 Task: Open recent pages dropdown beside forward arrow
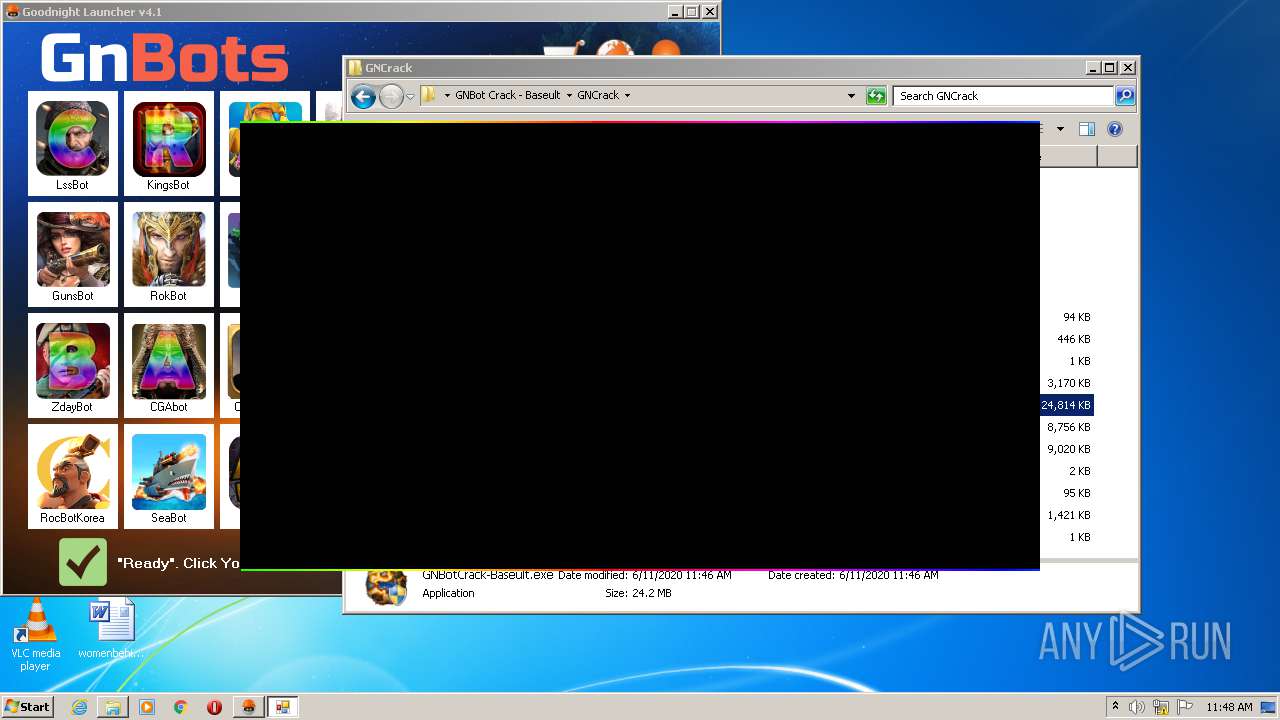click(410, 96)
